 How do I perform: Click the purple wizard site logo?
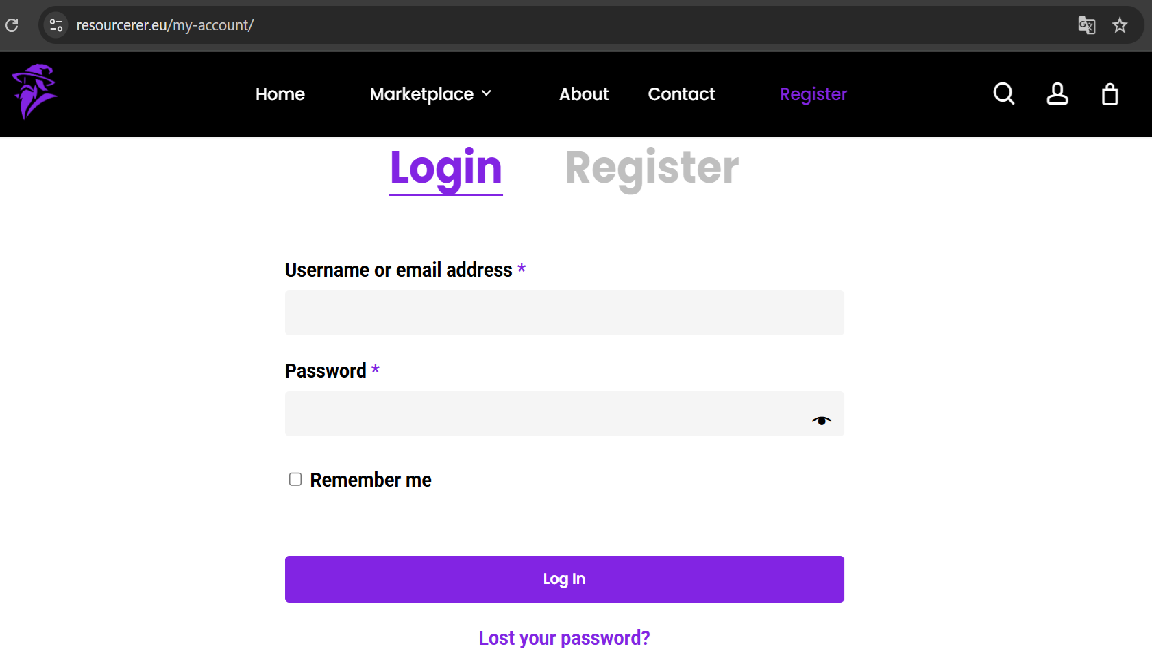[35, 92]
